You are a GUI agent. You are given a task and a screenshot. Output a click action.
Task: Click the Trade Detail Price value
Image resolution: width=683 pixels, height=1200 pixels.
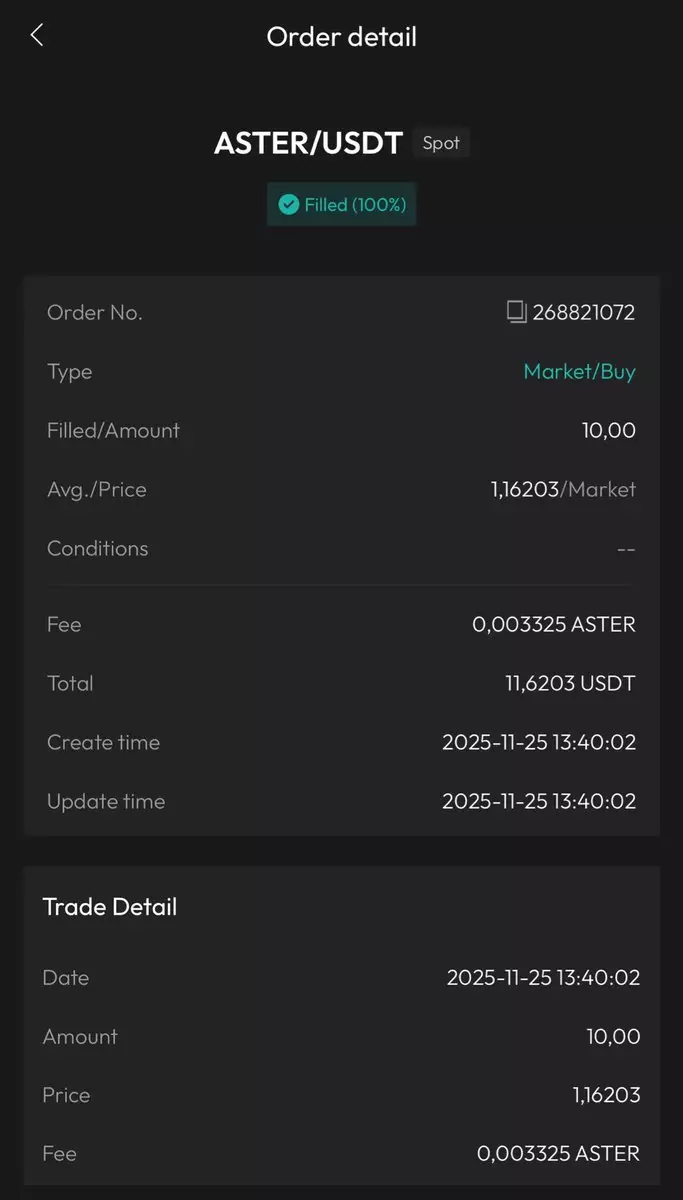click(x=606, y=1096)
